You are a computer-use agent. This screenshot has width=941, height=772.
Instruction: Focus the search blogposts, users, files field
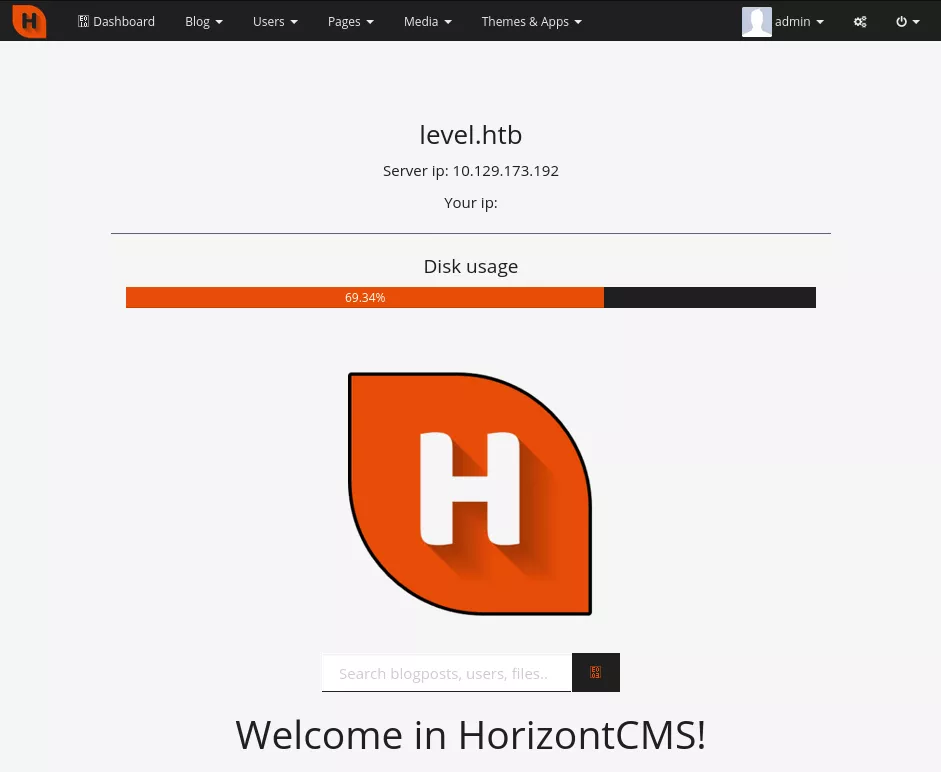coord(446,673)
